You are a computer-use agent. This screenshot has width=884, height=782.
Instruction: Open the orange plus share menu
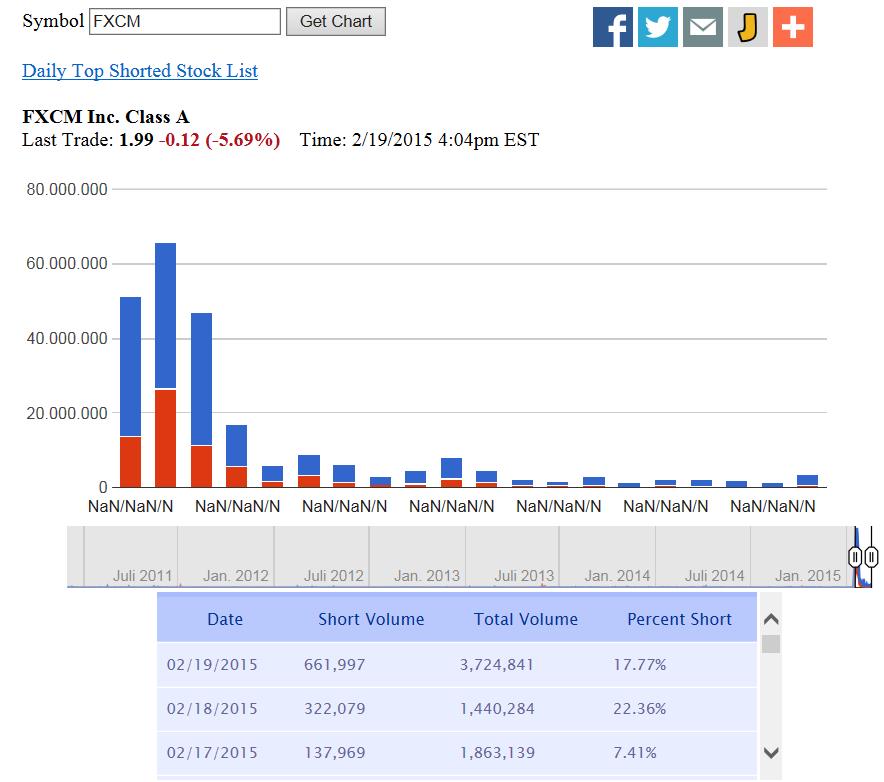click(792, 27)
